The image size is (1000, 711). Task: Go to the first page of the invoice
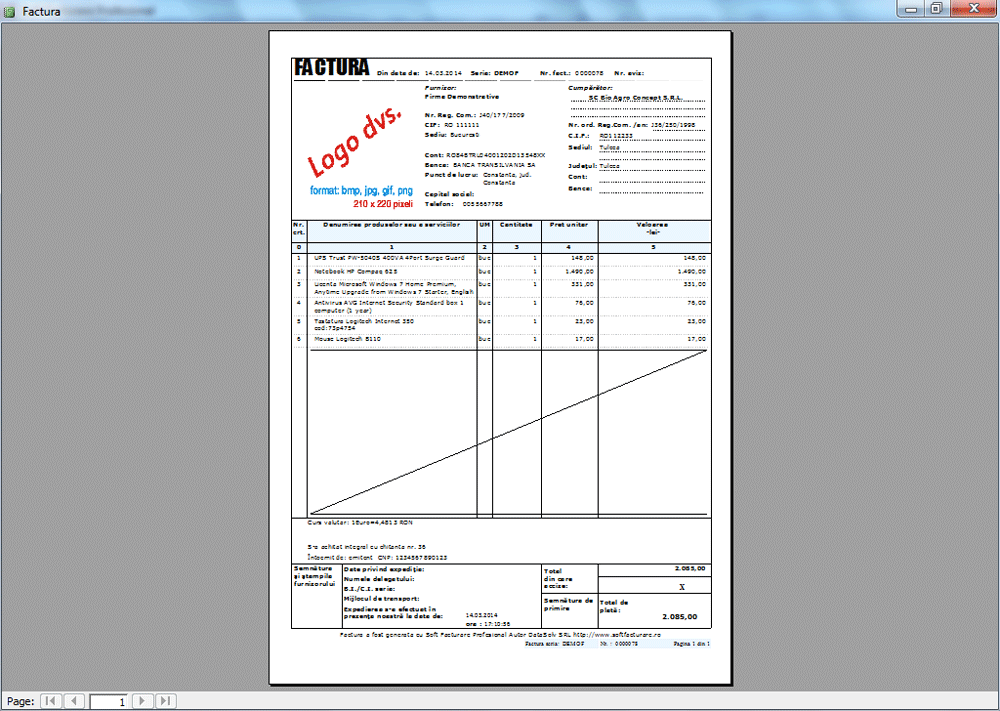coord(51,701)
